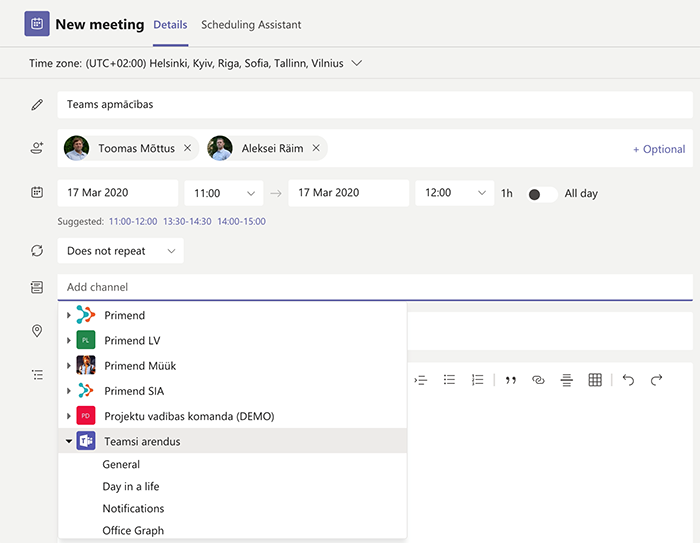
Task: Open the time zone dropdown
Action: 356,63
